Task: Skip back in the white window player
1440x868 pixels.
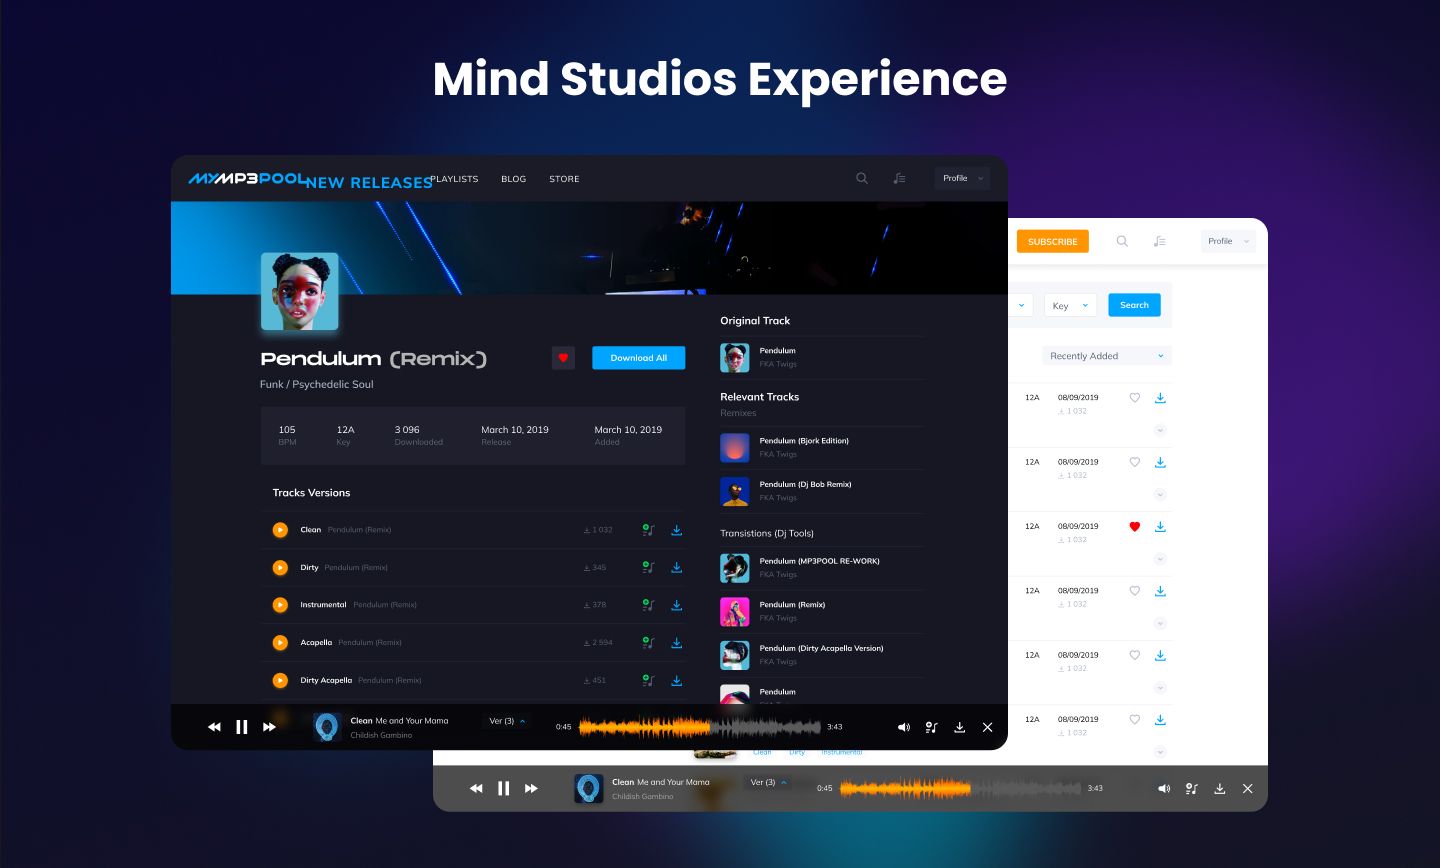Action: (476, 788)
